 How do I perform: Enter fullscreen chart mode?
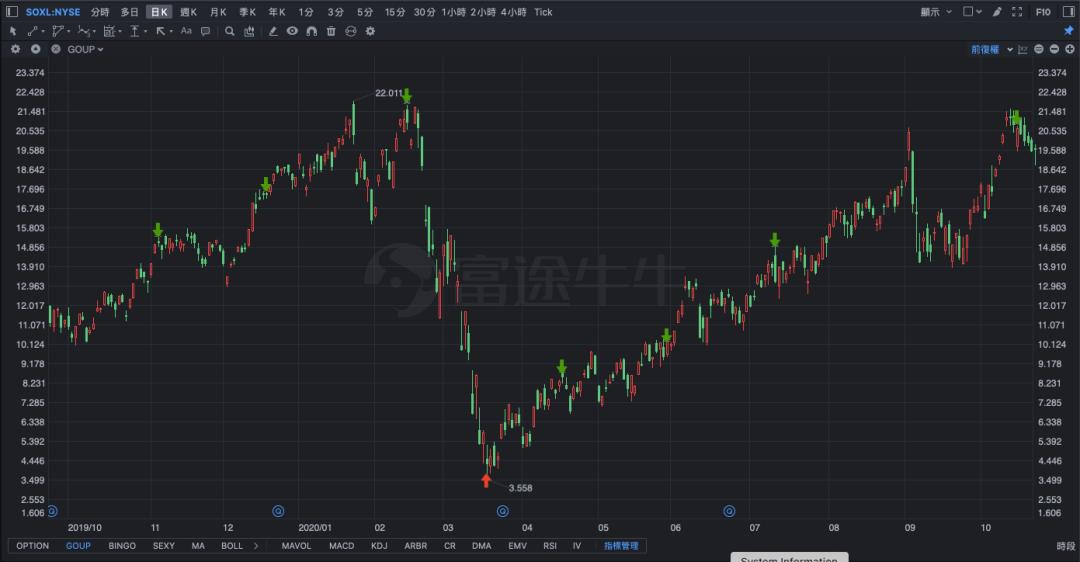[x=1019, y=12]
